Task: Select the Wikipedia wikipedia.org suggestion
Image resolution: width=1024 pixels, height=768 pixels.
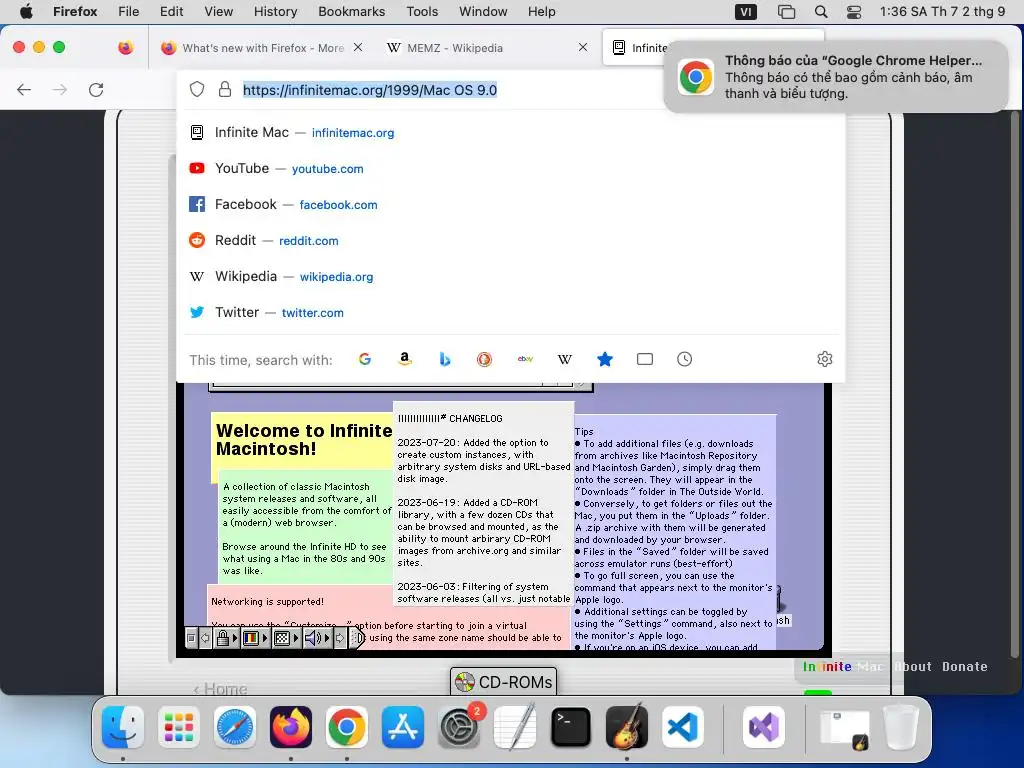Action: [x=511, y=276]
